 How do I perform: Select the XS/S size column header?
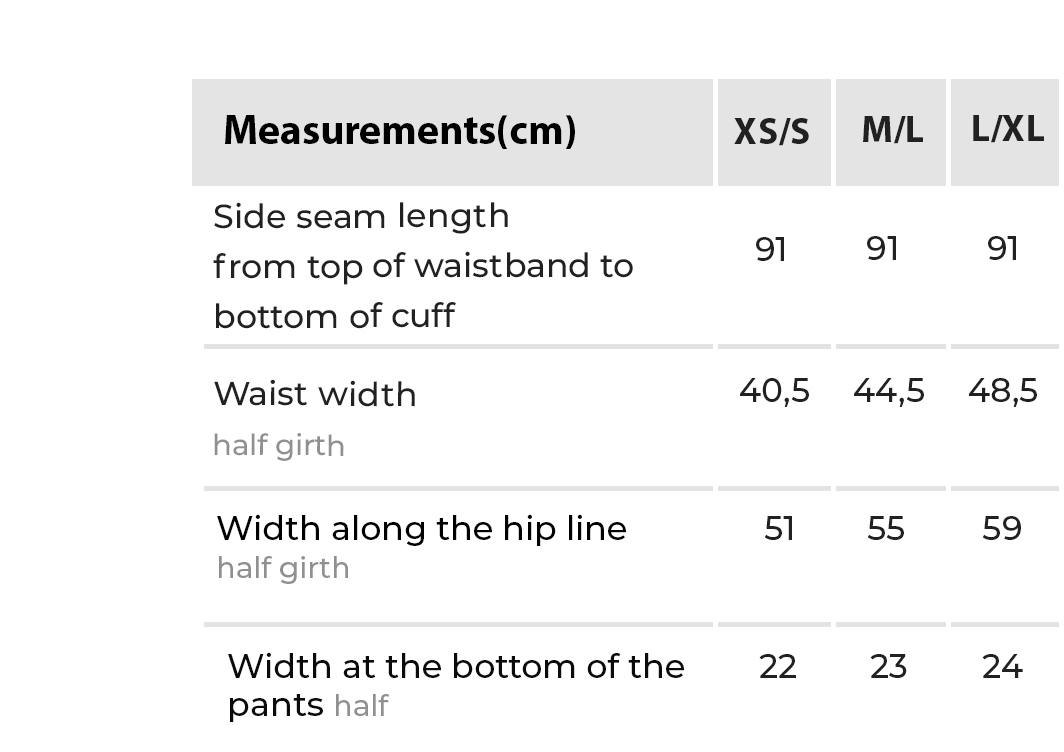tap(772, 132)
